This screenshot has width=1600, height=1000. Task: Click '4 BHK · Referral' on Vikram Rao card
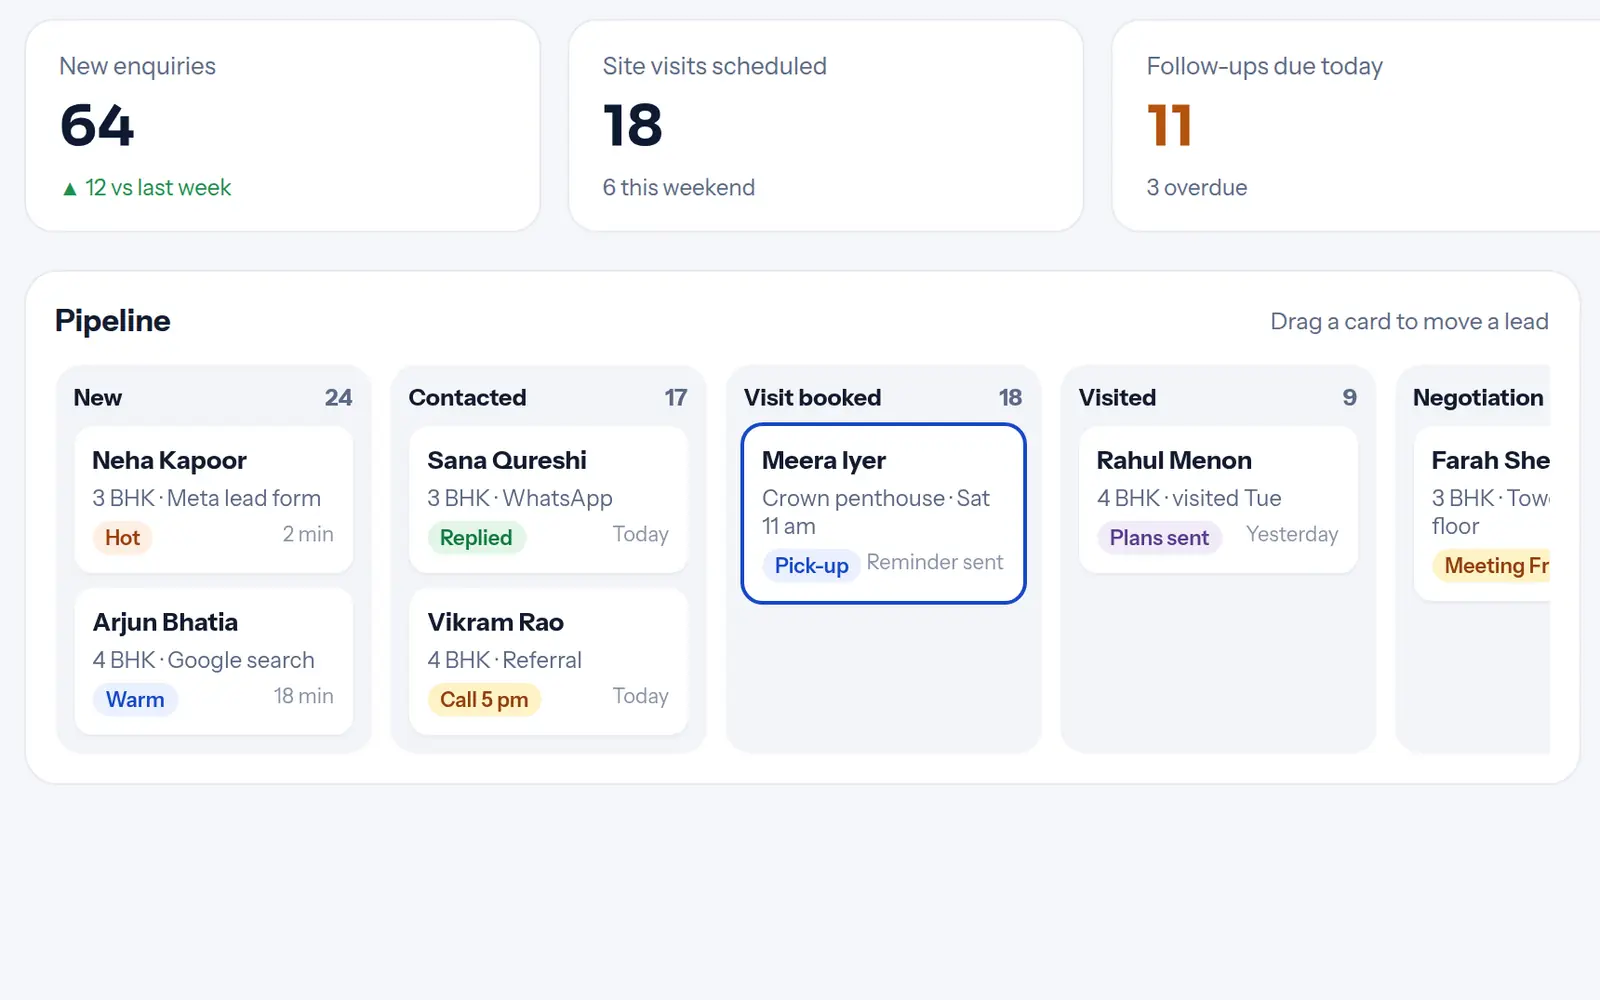point(505,660)
